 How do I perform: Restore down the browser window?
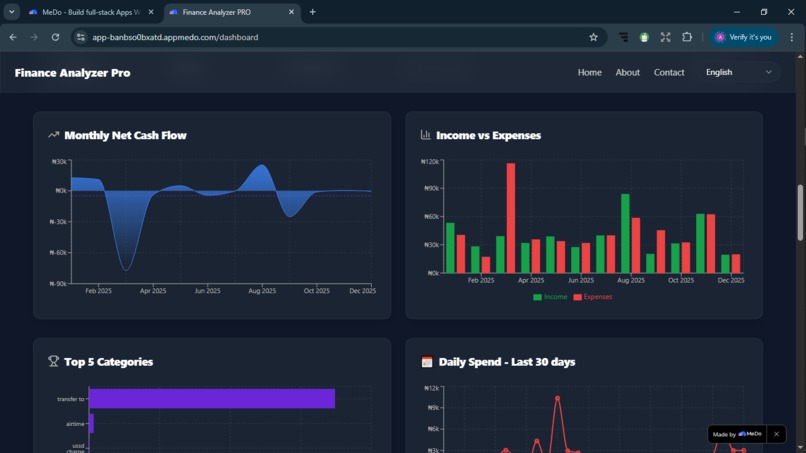click(x=764, y=12)
